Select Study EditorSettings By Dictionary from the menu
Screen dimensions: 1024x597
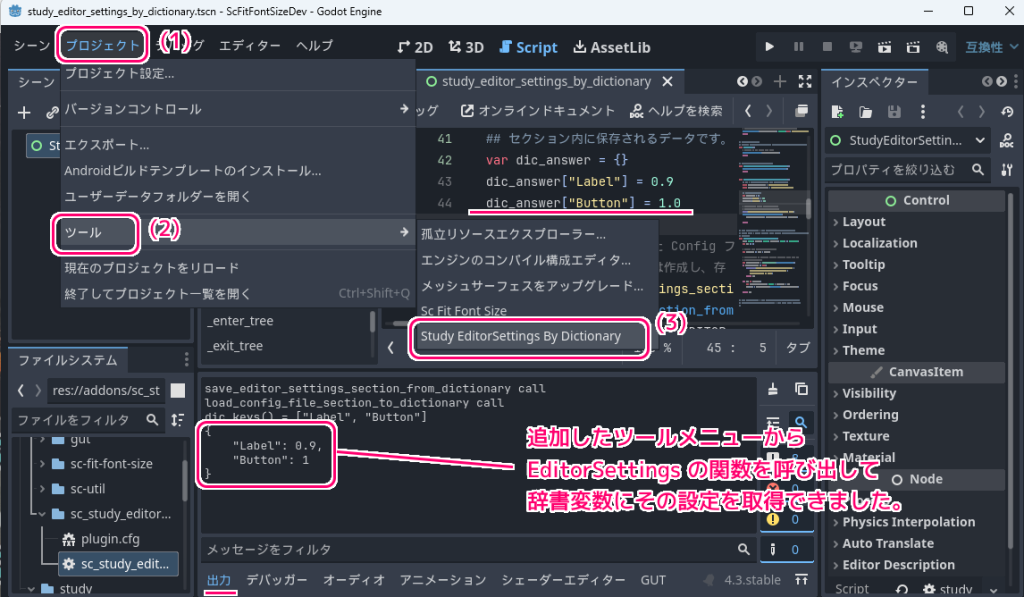529,339
